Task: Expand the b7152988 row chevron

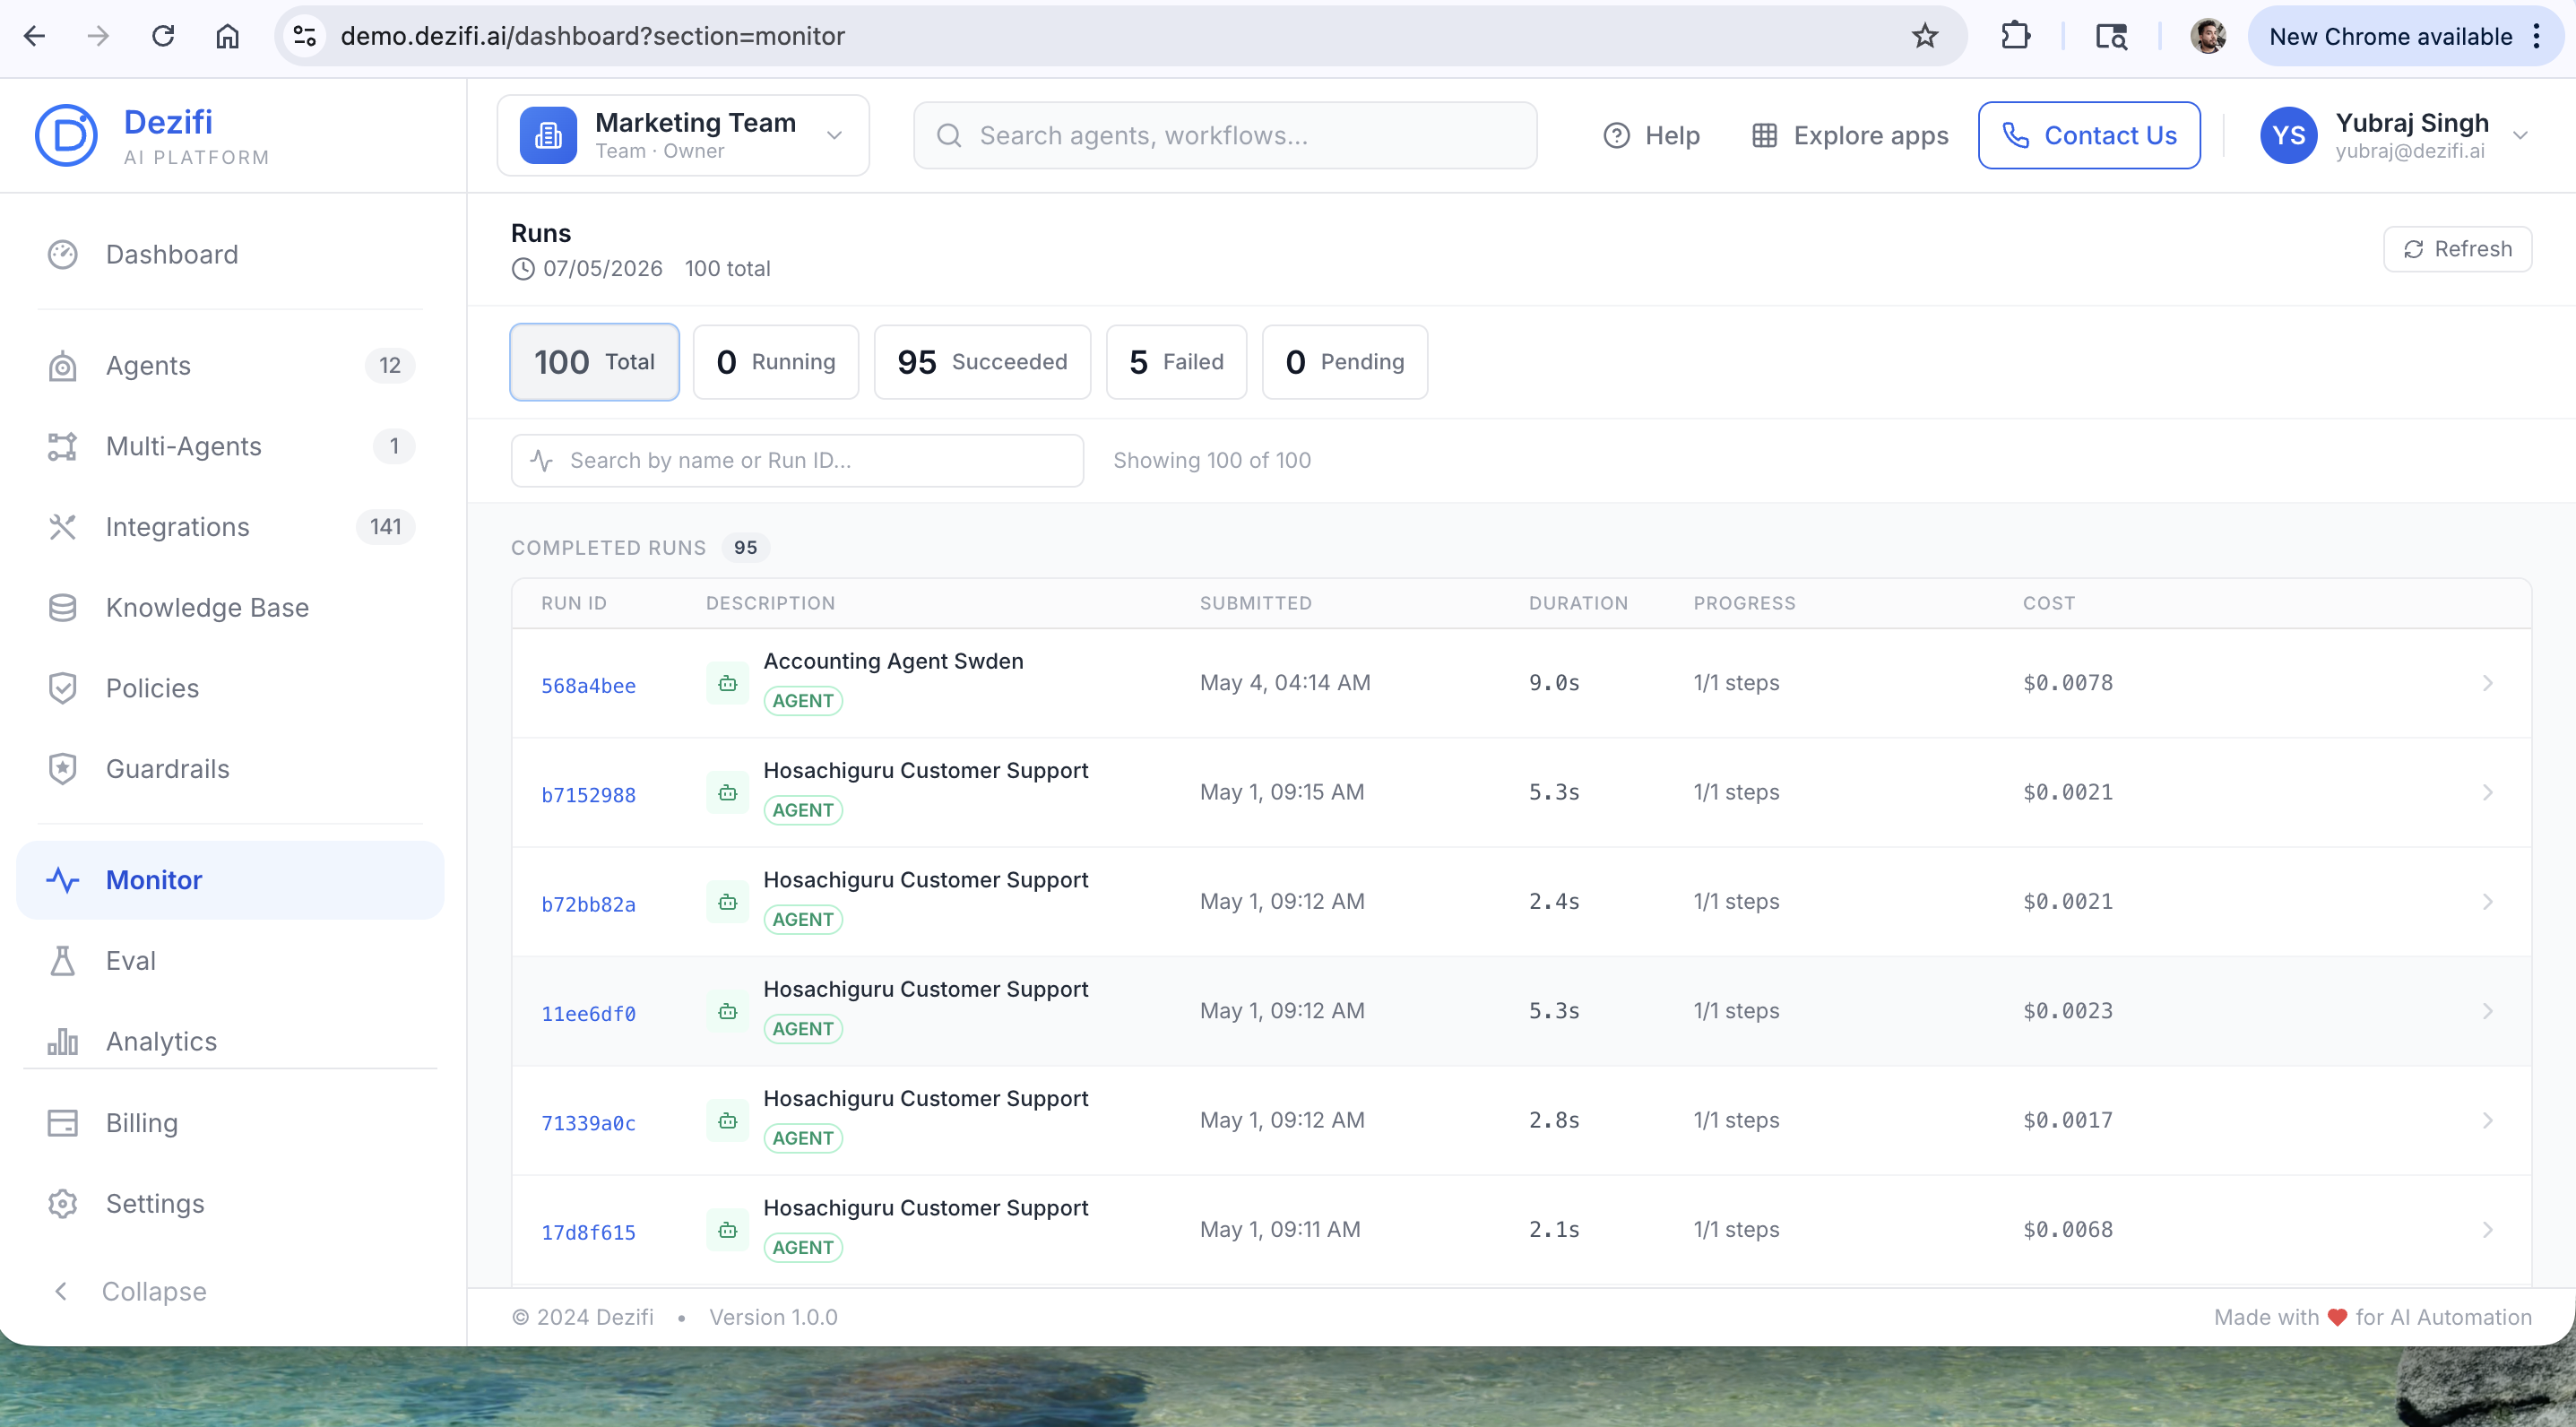Action: point(2487,792)
